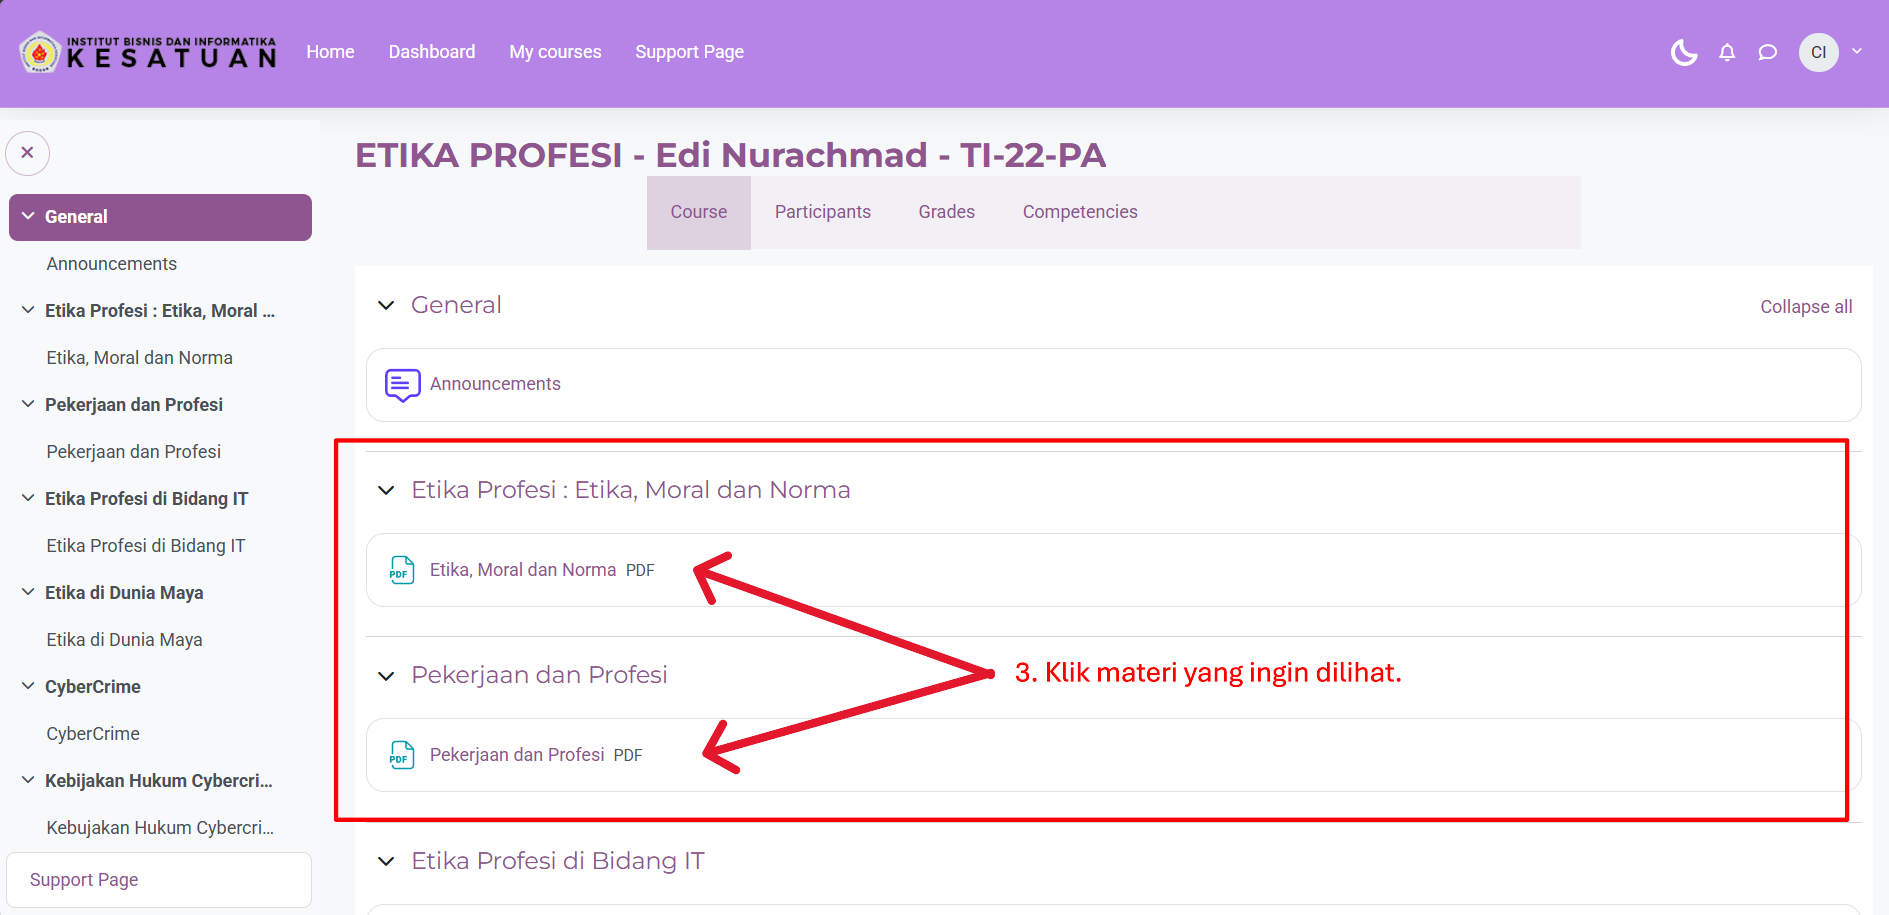This screenshot has height=915, width=1889.
Task: Open user menu dropdown arrow
Action: (x=1857, y=52)
